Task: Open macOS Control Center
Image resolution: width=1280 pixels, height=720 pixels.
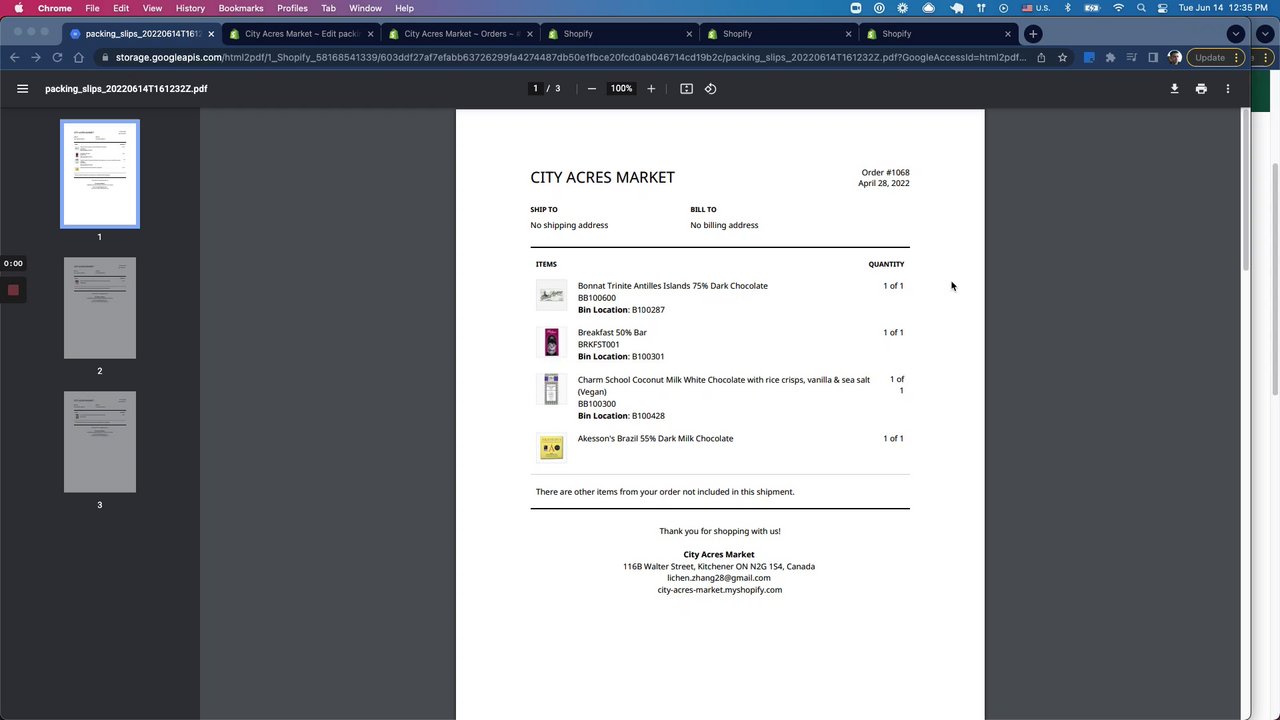Action: [x=1162, y=8]
